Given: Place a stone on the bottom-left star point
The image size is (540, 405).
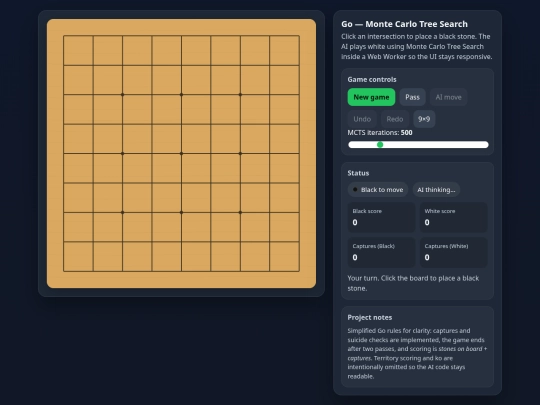Looking at the screenshot, I should click(123, 212).
